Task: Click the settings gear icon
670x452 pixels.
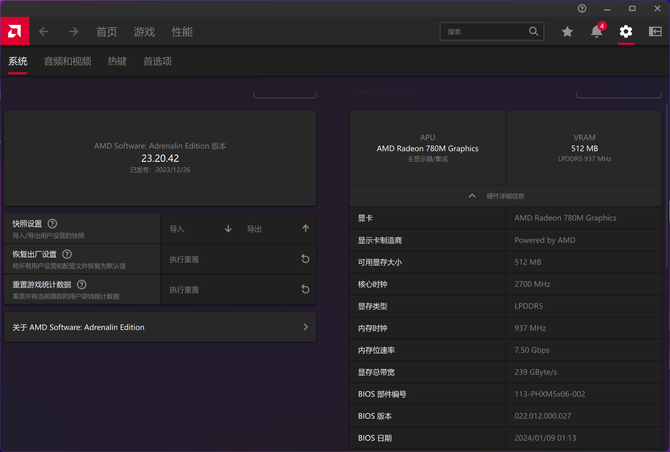Action: pos(626,32)
